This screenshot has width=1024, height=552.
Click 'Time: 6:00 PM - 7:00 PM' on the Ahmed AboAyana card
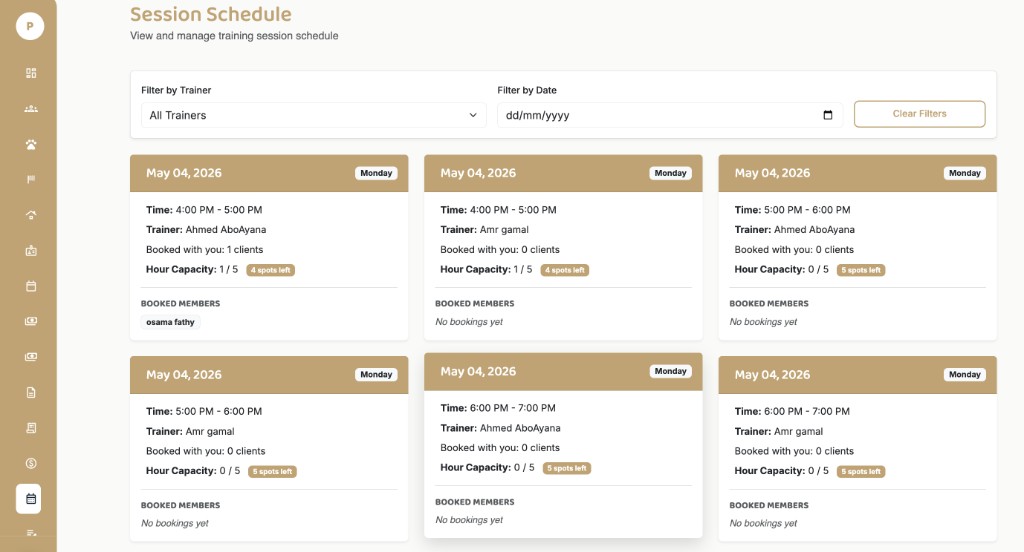498,408
